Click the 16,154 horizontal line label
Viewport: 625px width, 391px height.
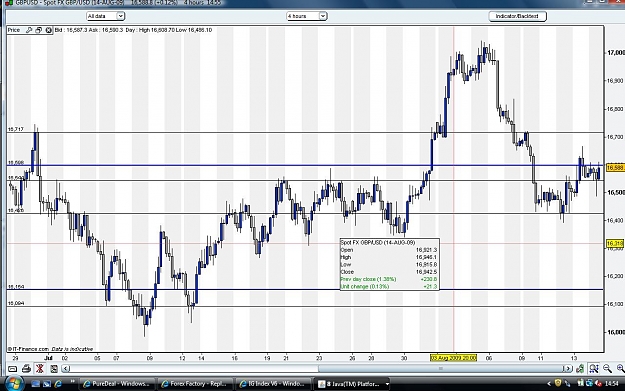tap(16, 287)
